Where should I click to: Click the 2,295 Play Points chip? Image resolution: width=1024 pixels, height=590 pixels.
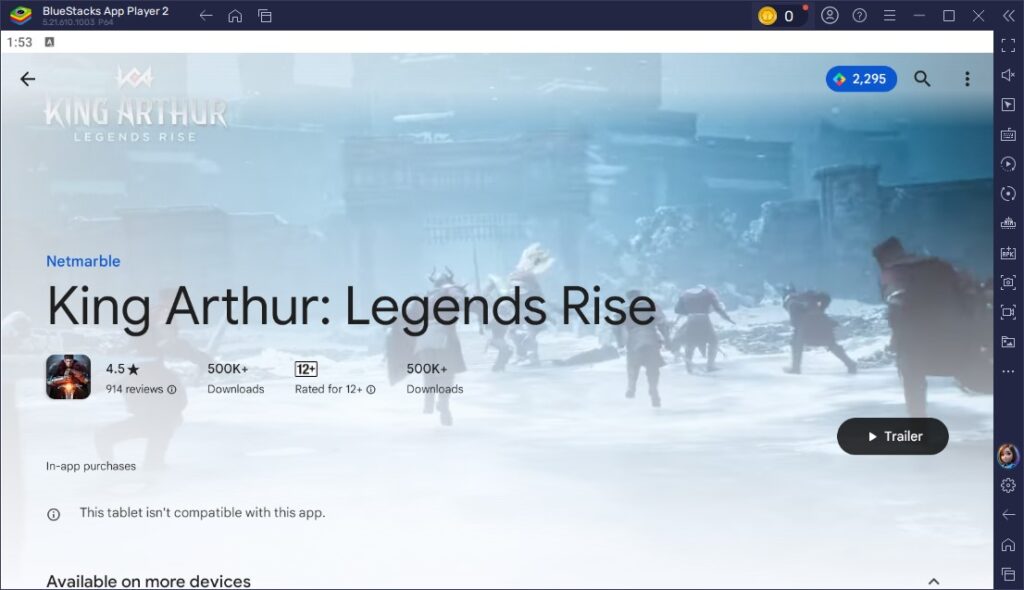click(860, 78)
